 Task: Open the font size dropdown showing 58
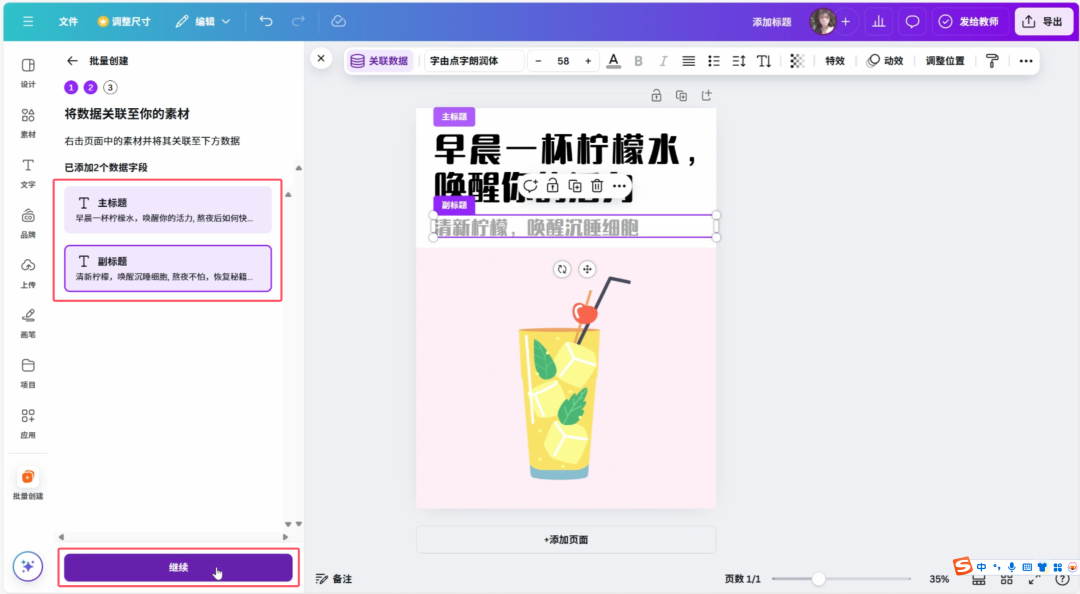(x=563, y=60)
